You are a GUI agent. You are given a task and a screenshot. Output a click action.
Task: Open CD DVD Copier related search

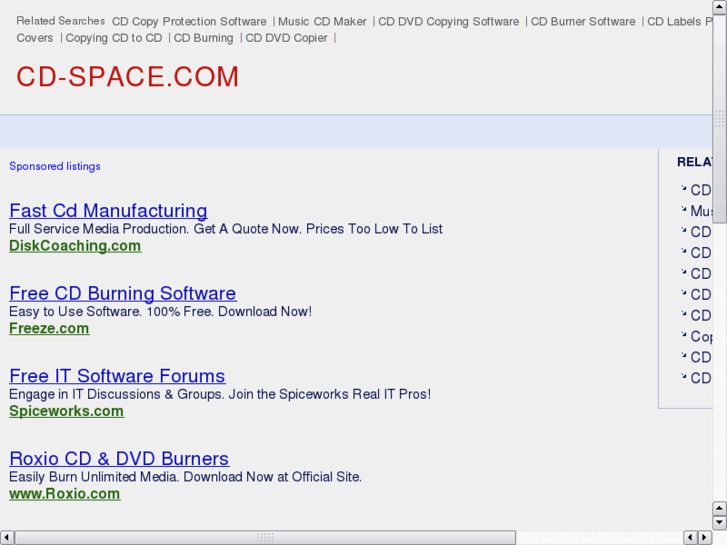286,38
